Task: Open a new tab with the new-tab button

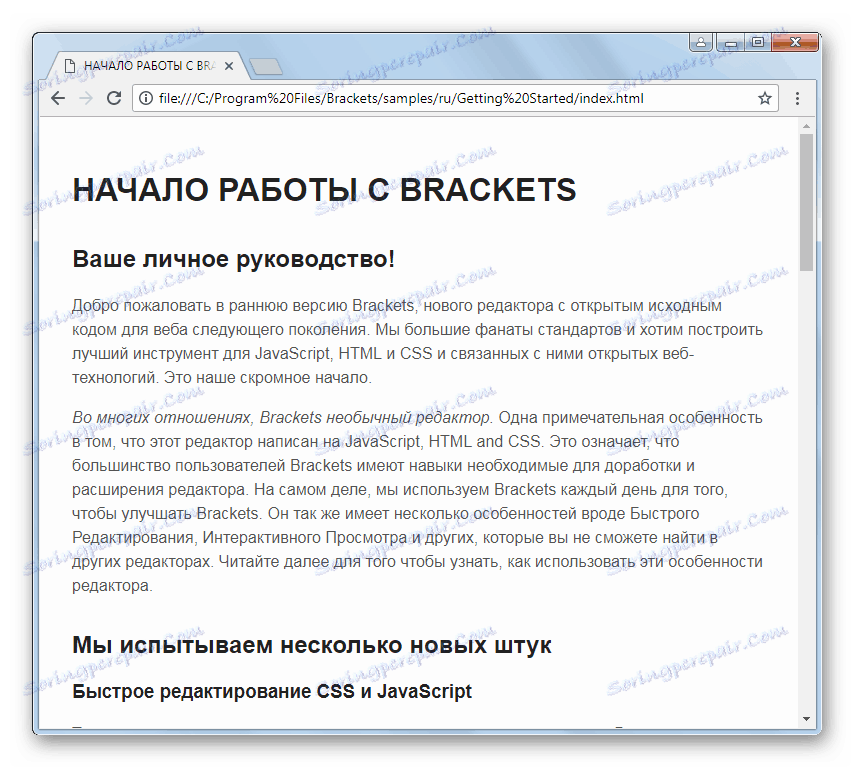Action: [265, 65]
